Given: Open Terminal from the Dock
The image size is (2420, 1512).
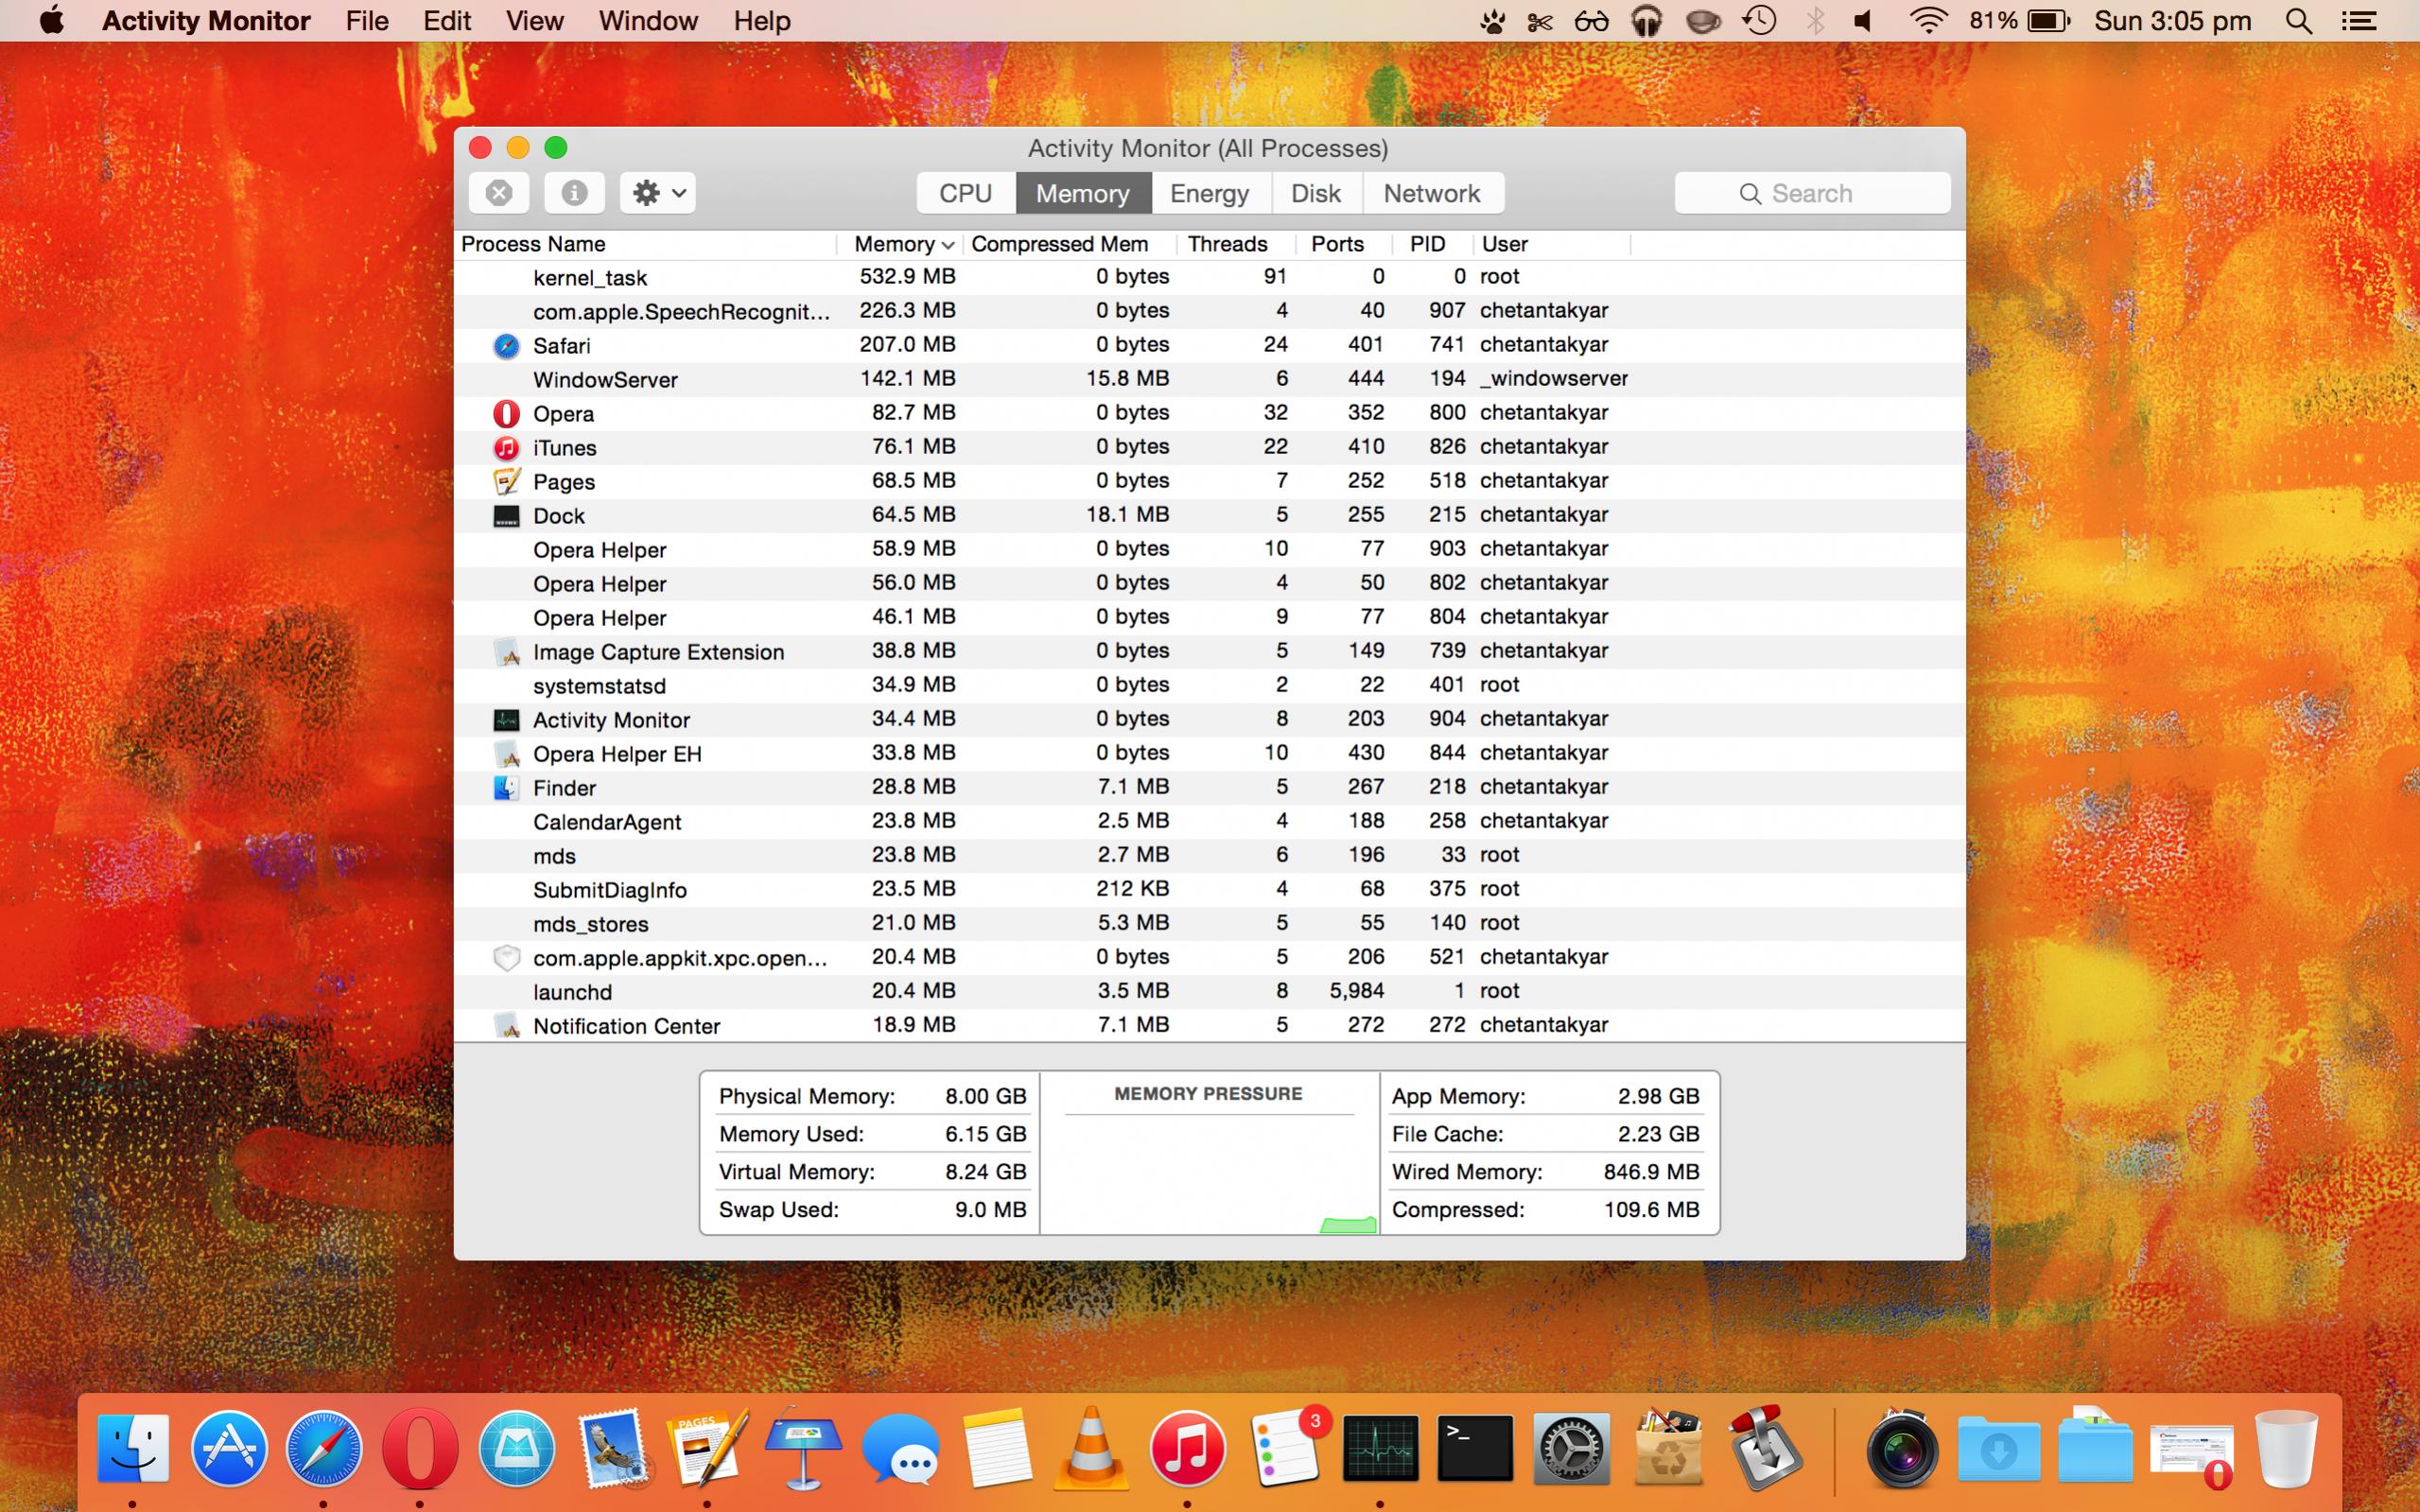Looking at the screenshot, I should pos(1475,1447).
